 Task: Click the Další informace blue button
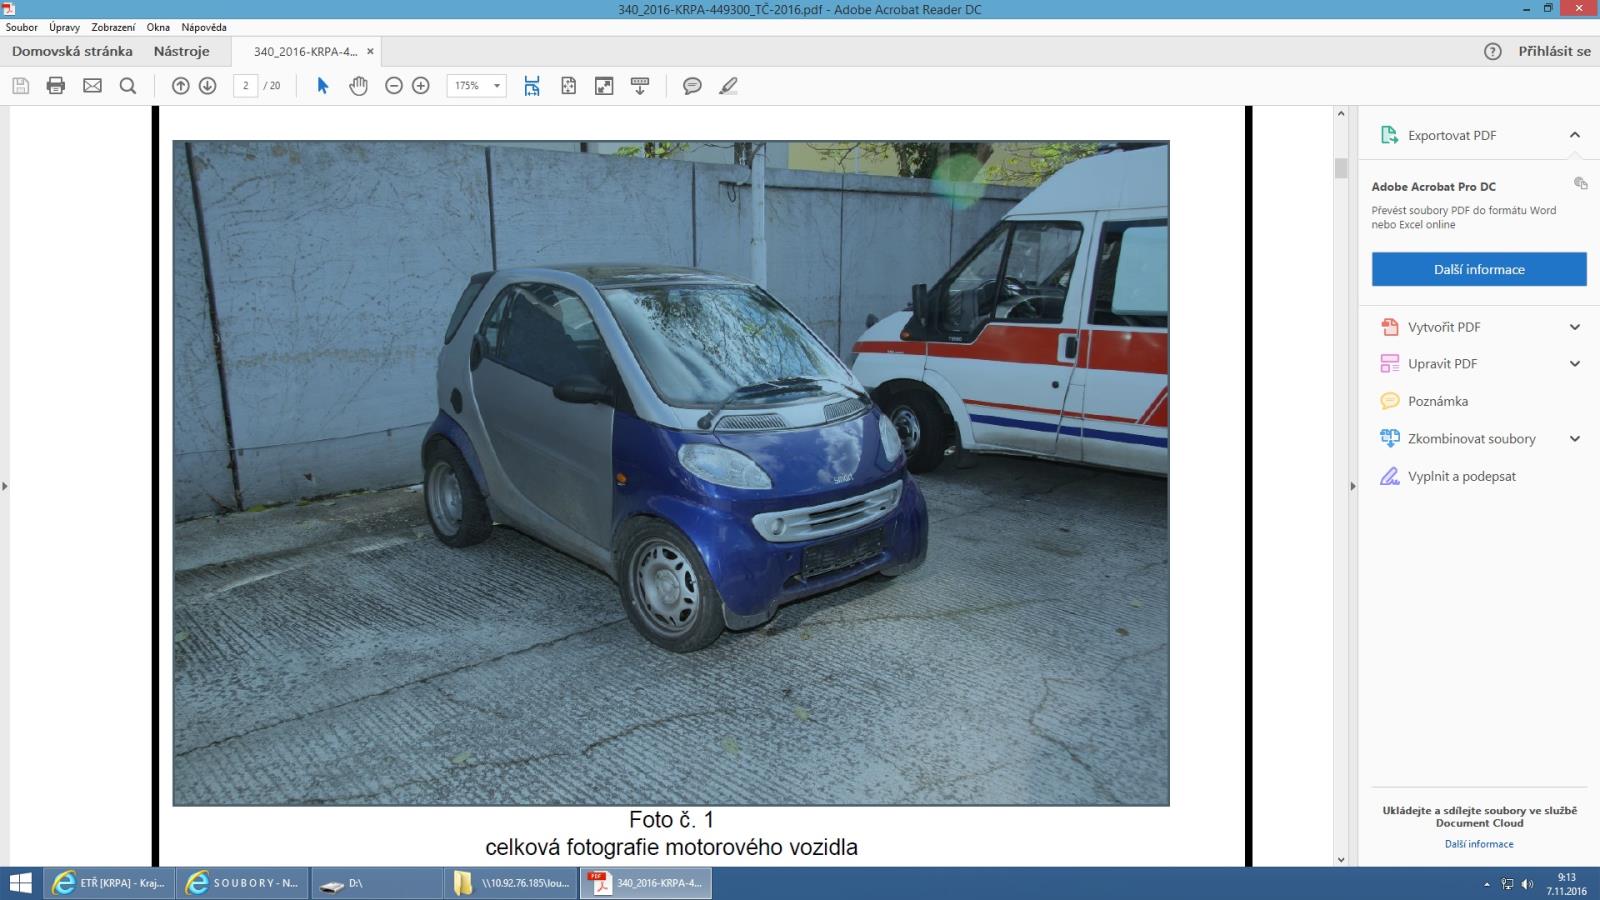(1479, 269)
